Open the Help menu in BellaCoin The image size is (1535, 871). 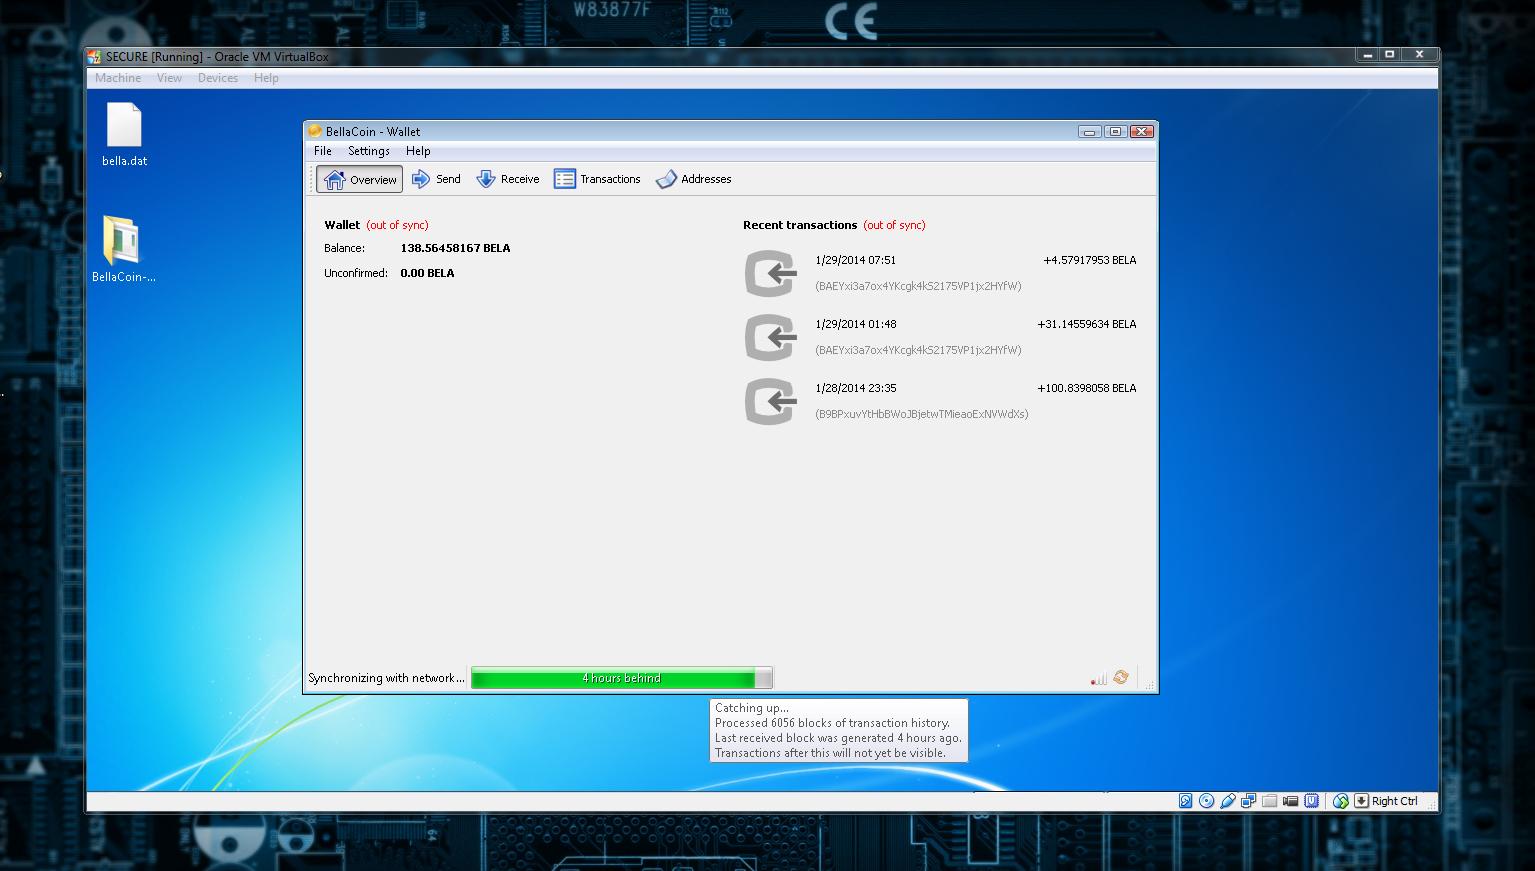point(418,151)
